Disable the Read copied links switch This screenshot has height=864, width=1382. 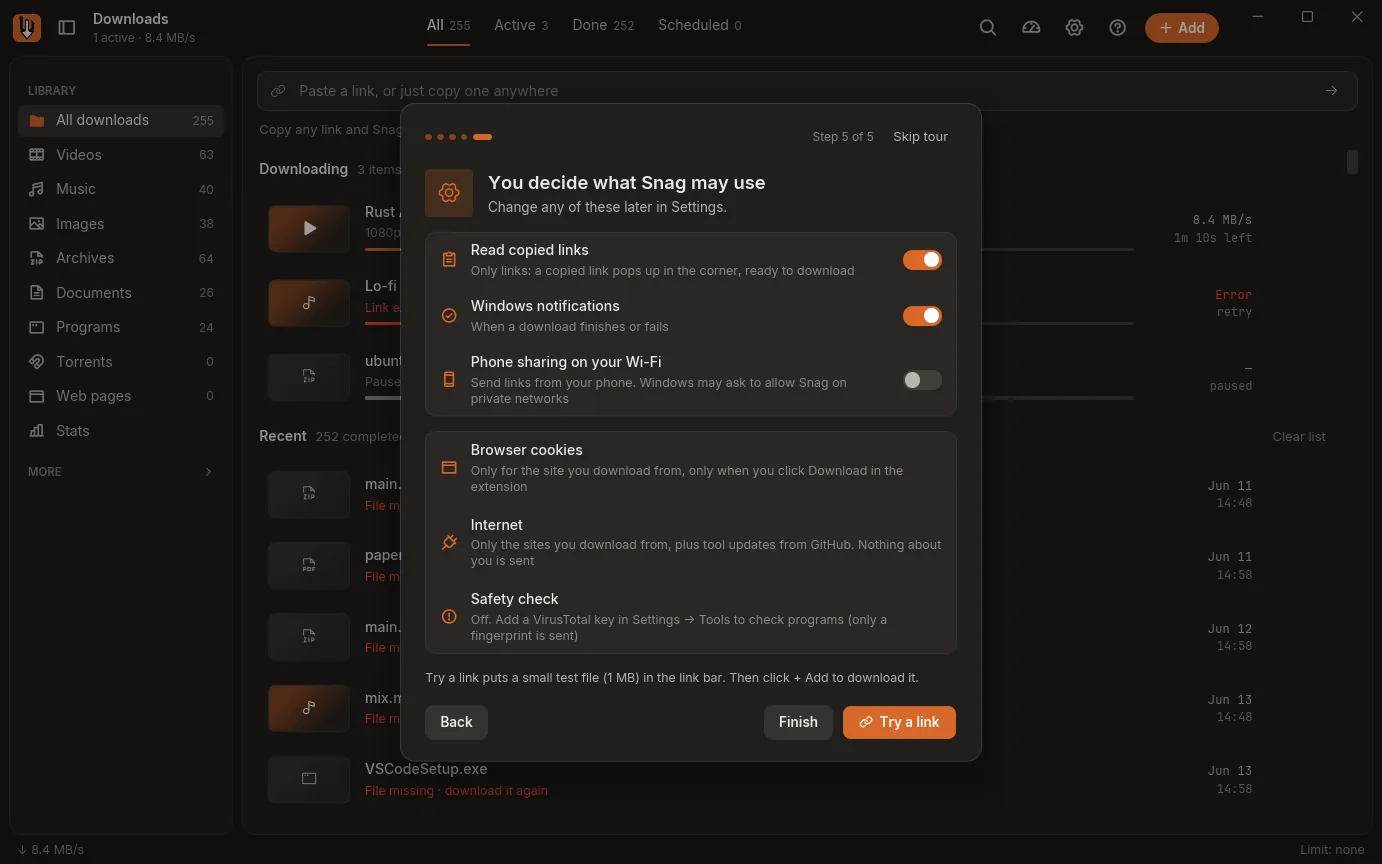(922, 260)
